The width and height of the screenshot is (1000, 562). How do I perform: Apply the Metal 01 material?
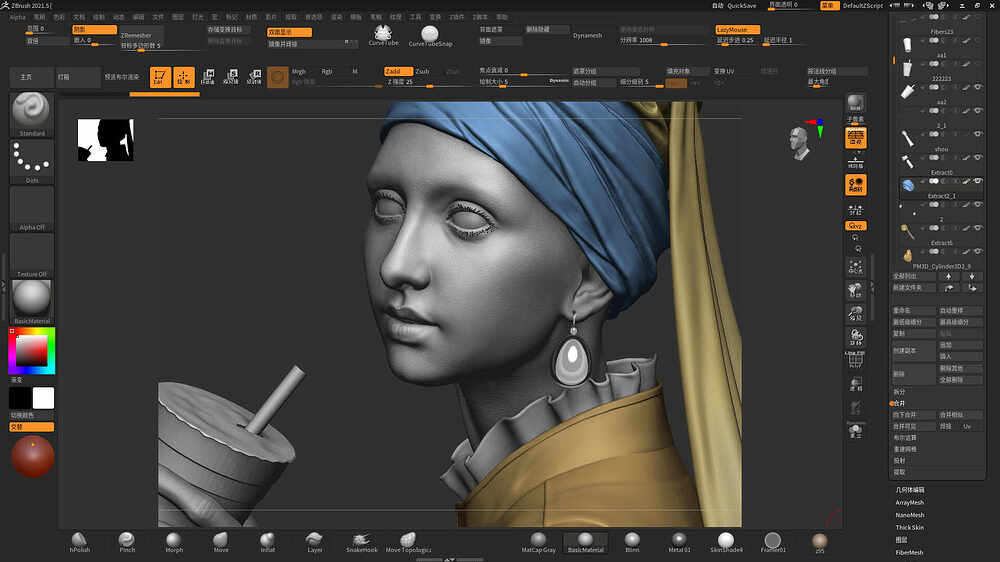[x=679, y=542]
